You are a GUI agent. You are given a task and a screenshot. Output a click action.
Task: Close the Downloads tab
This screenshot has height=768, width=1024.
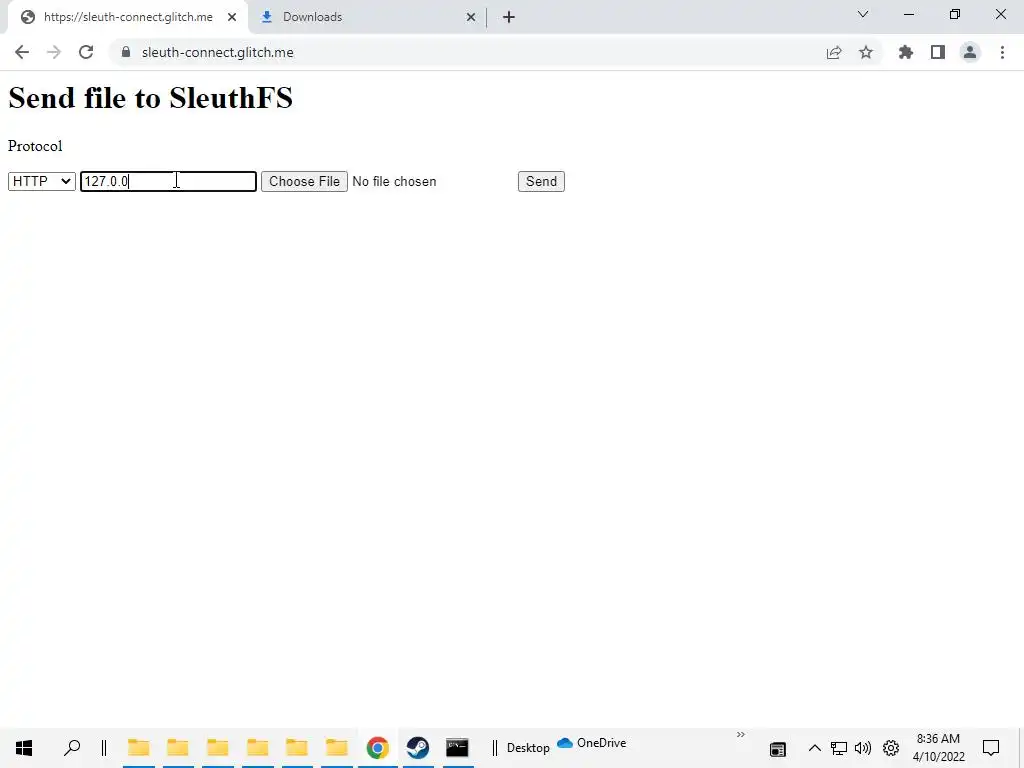[471, 17]
